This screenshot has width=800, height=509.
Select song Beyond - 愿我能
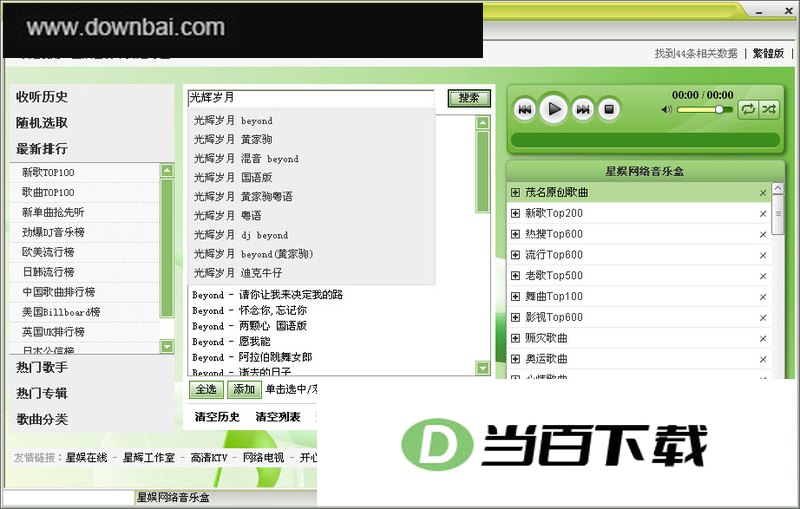click(x=231, y=342)
